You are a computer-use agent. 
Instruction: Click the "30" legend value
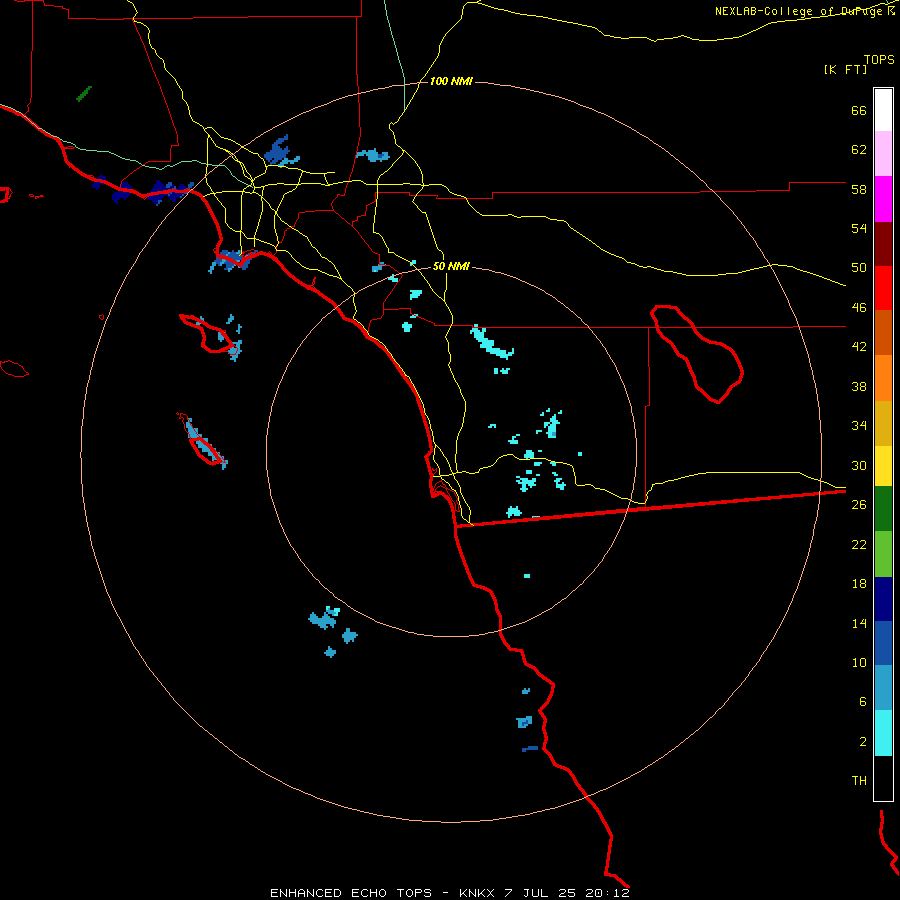tap(859, 465)
